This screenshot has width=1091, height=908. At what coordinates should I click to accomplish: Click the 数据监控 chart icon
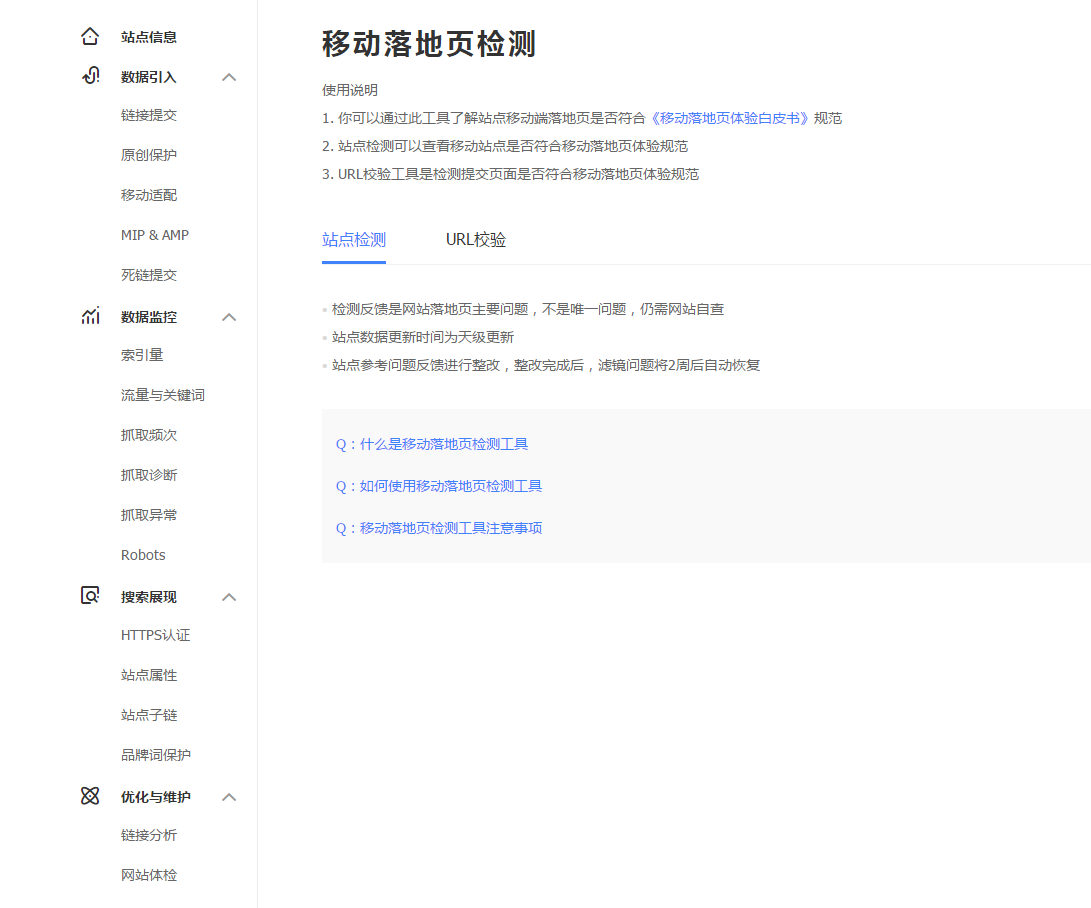(90, 316)
